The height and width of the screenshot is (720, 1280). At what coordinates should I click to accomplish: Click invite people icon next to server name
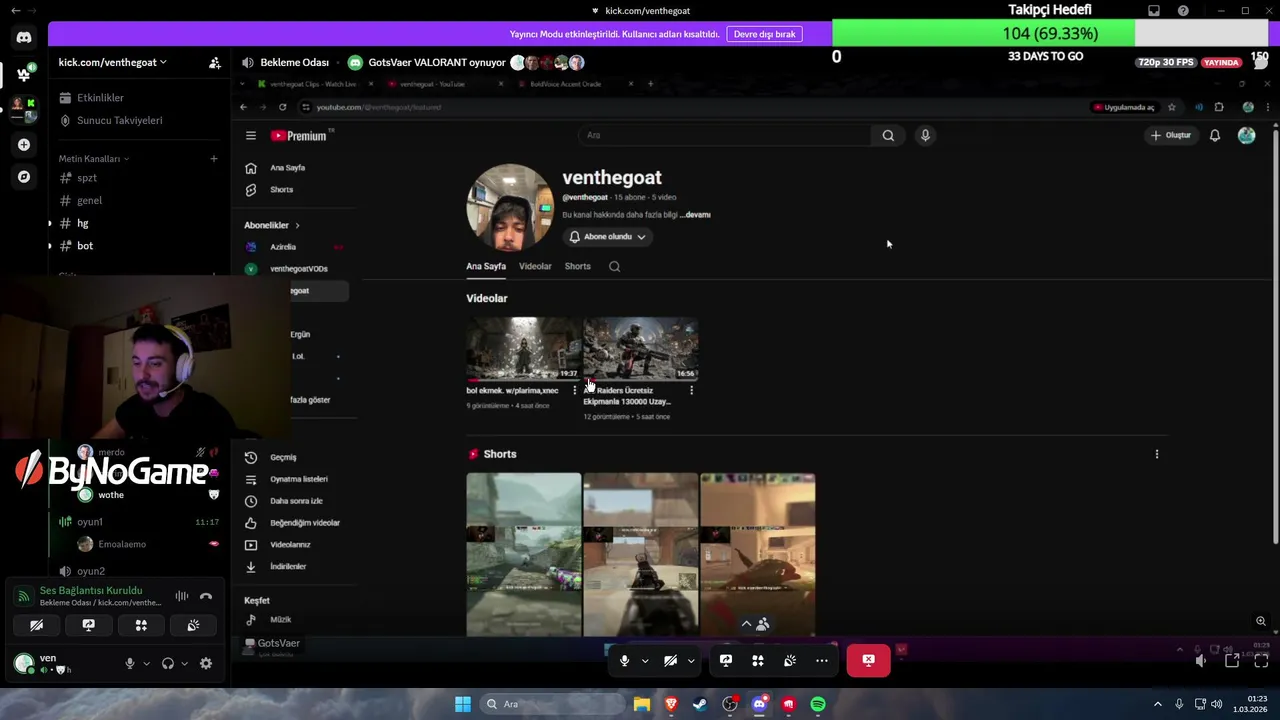[214, 62]
